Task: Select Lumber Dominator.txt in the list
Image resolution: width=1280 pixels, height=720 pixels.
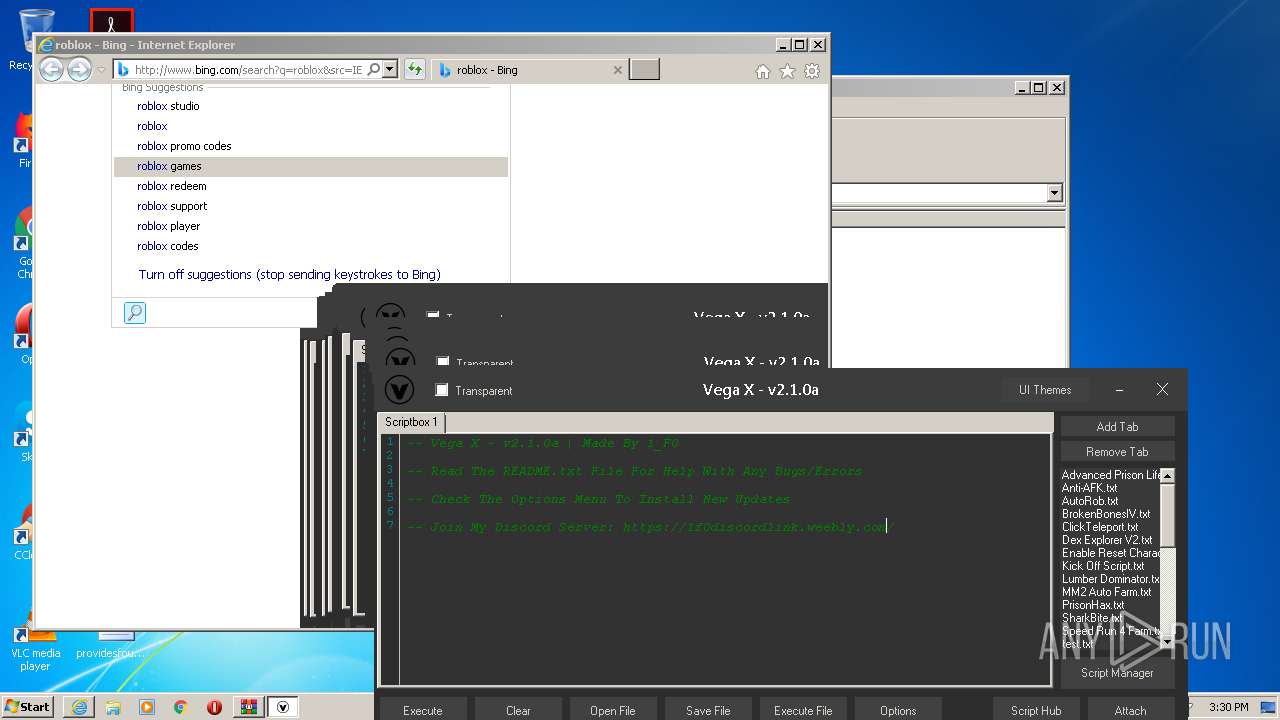Action: (1110, 579)
